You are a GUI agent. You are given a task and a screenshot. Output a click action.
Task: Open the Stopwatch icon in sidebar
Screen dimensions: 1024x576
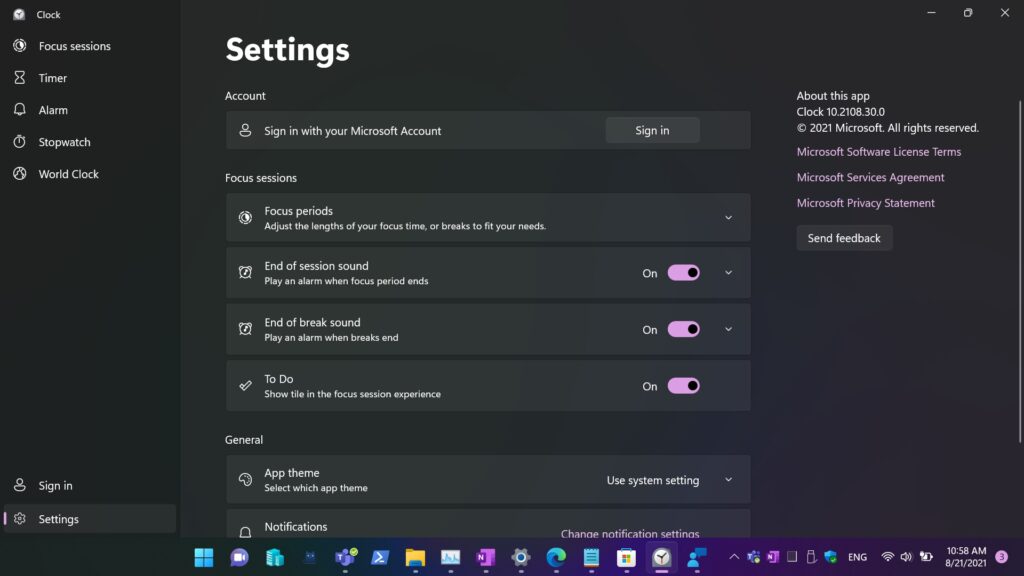(19, 142)
